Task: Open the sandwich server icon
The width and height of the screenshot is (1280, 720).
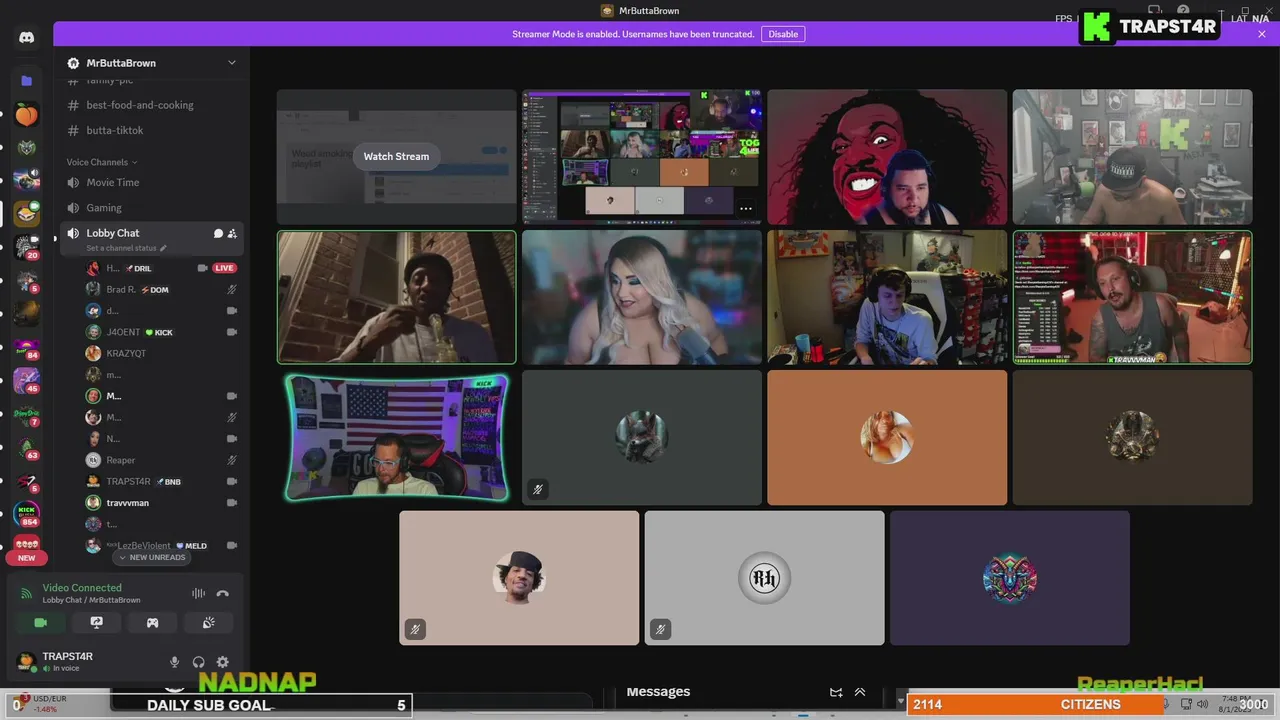Action: tap(27, 213)
